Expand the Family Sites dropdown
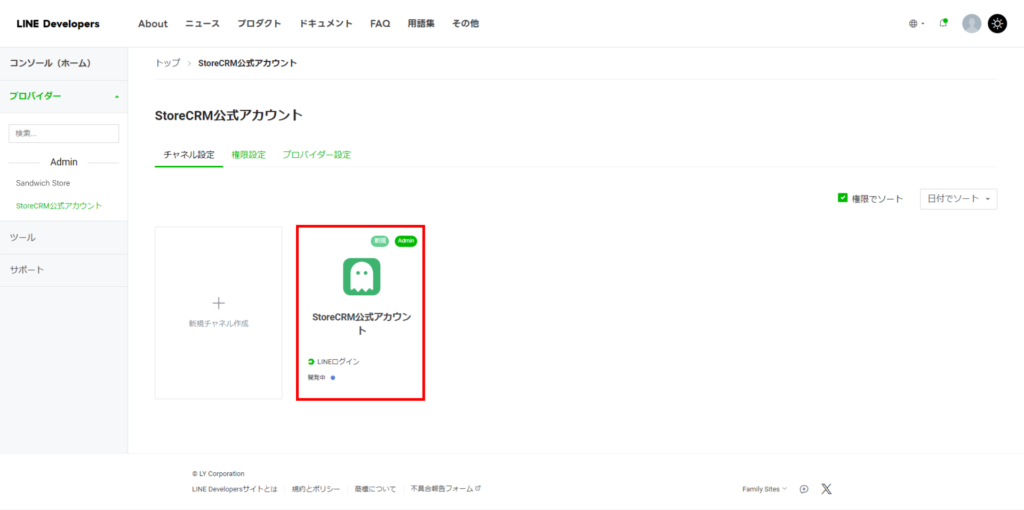 [x=765, y=489]
